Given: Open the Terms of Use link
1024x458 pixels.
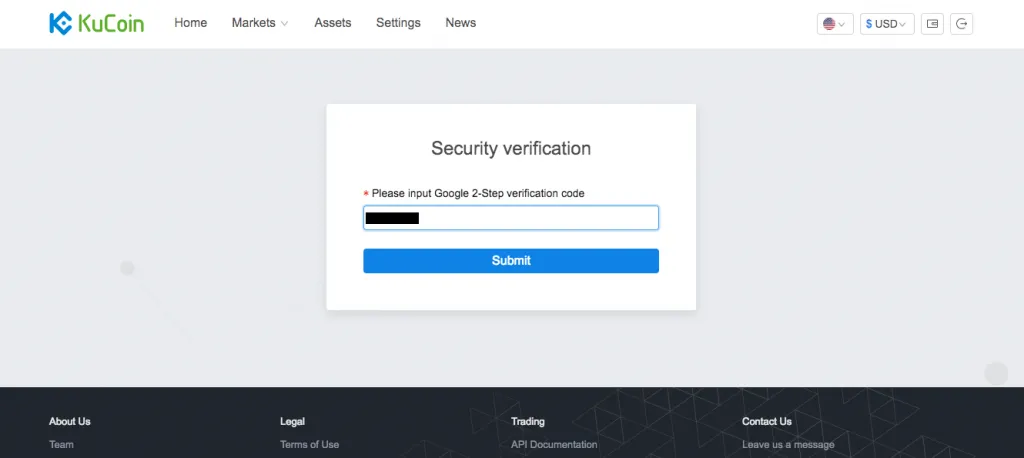Looking at the screenshot, I should pos(309,445).
